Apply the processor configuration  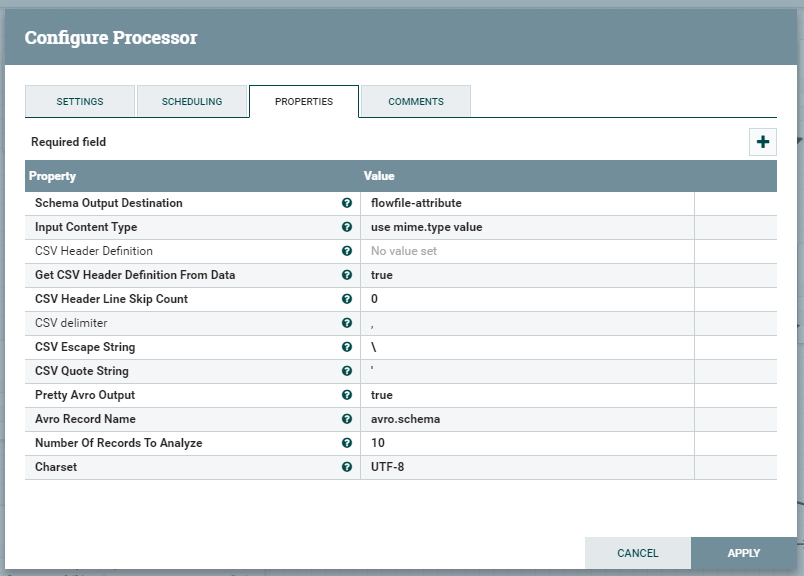[x=743, y=553]
